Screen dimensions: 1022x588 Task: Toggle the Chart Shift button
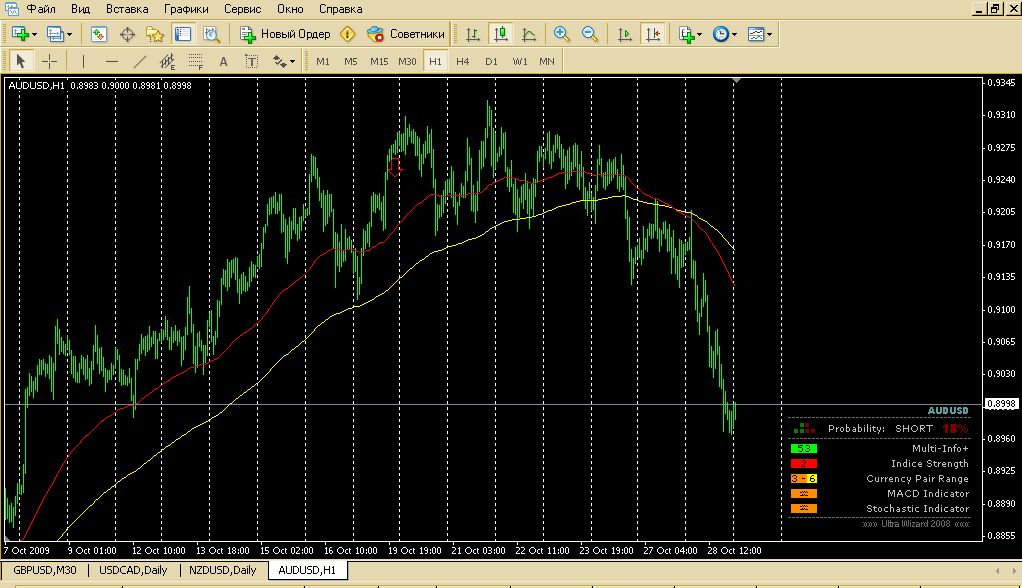click(x=653, y=34)
